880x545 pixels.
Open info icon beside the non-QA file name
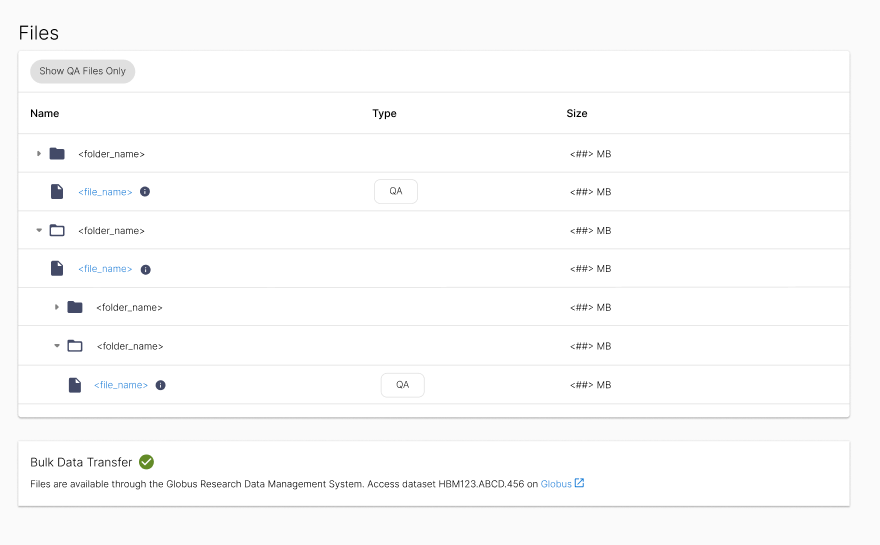pyautogui.click(x=145, y=269)
